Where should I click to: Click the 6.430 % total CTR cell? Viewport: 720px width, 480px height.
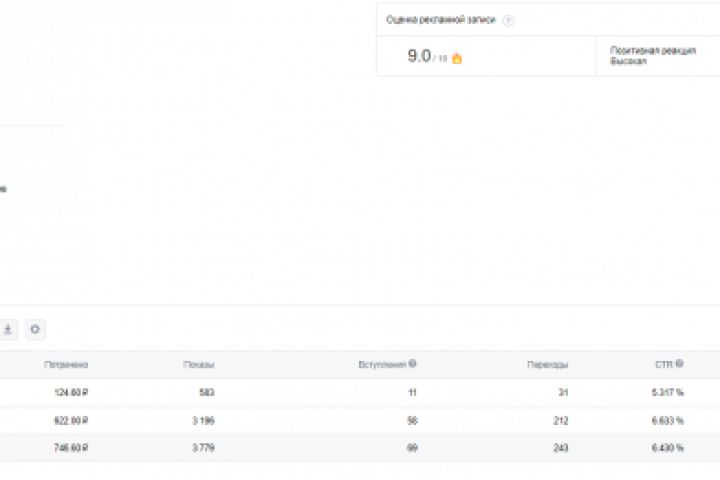pos(667,447)
